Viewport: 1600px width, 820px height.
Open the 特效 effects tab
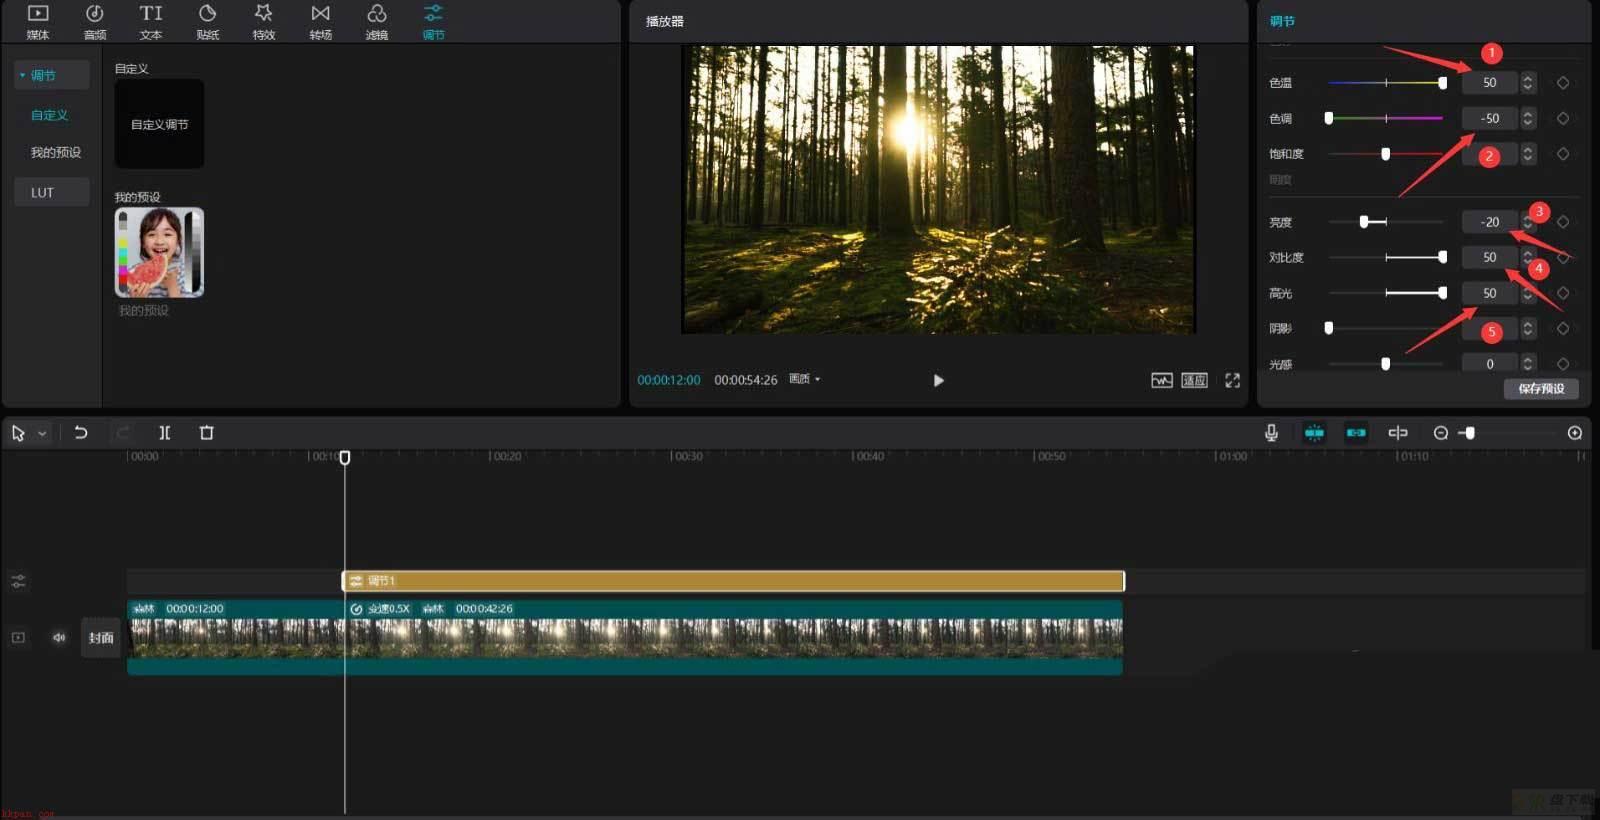click(x=264, y=22)
